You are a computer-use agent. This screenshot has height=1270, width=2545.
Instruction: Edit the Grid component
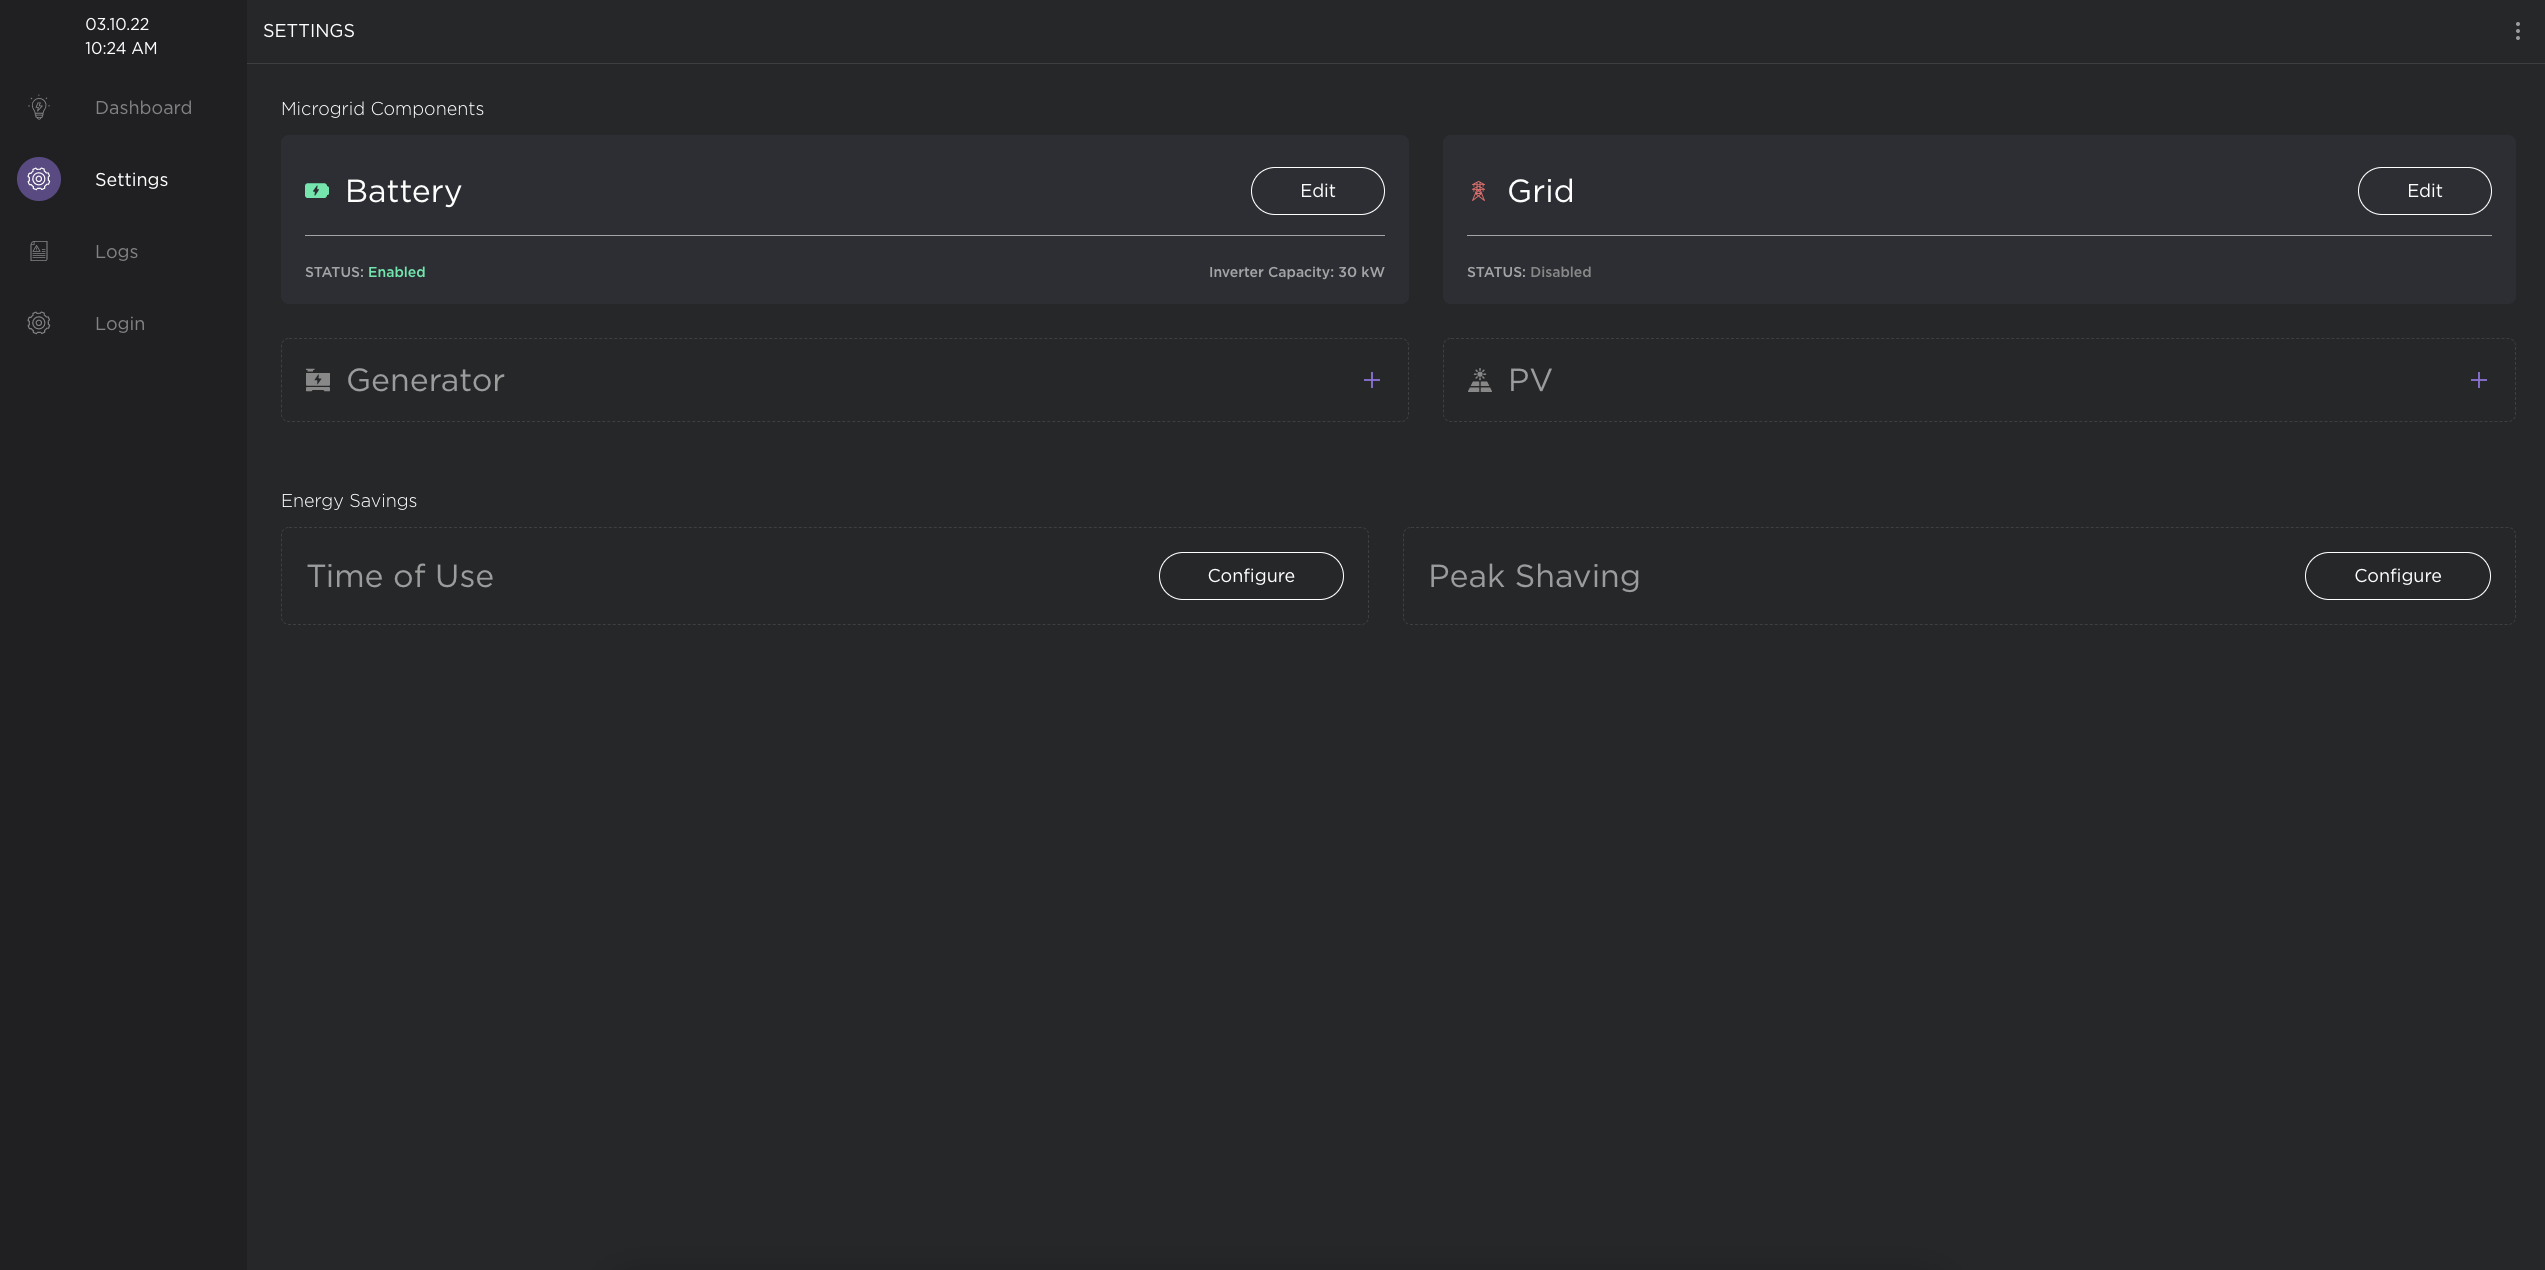[x=2424, y=191]
